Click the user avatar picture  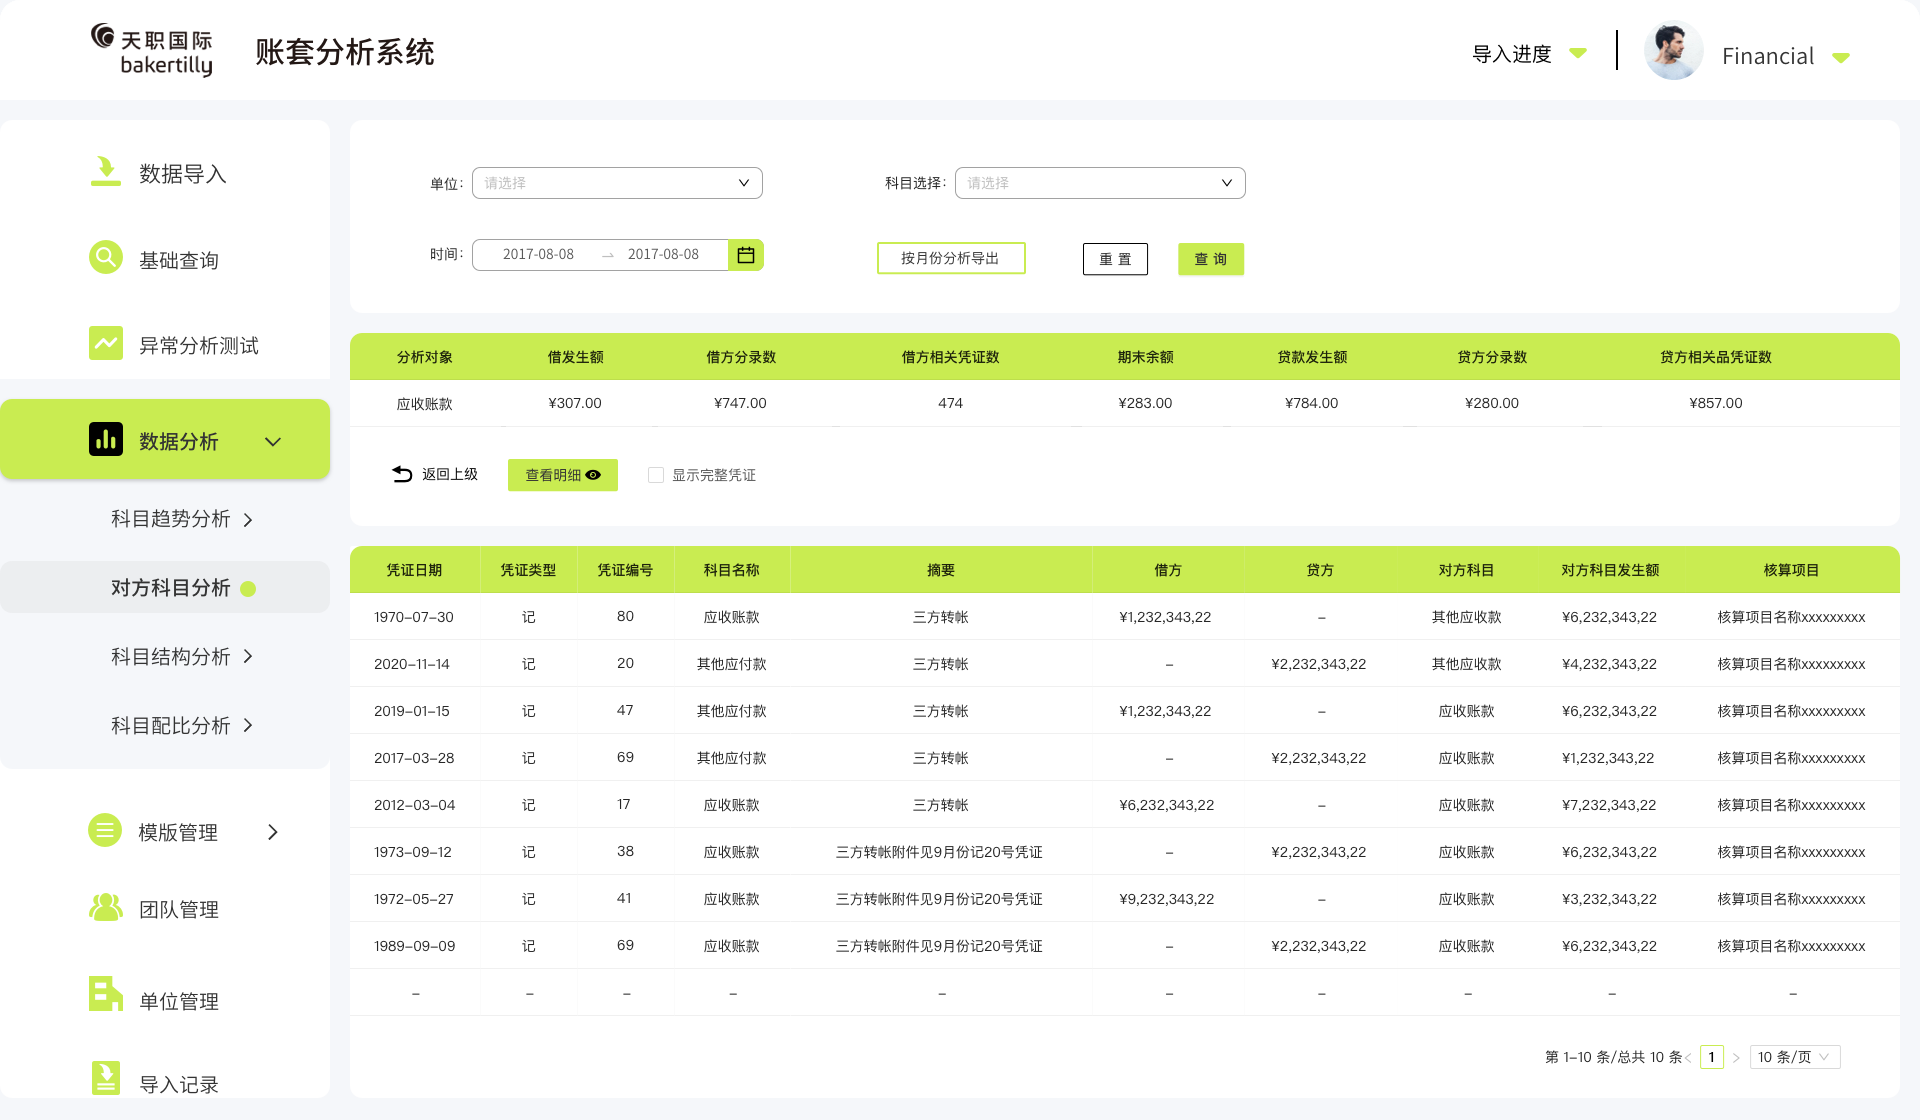(x=1673, y=52)
